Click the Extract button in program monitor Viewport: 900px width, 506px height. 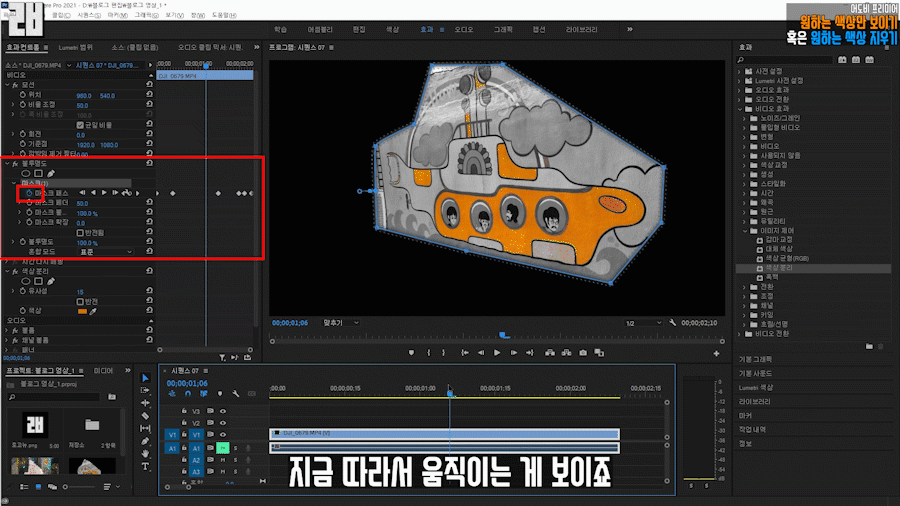567,353
